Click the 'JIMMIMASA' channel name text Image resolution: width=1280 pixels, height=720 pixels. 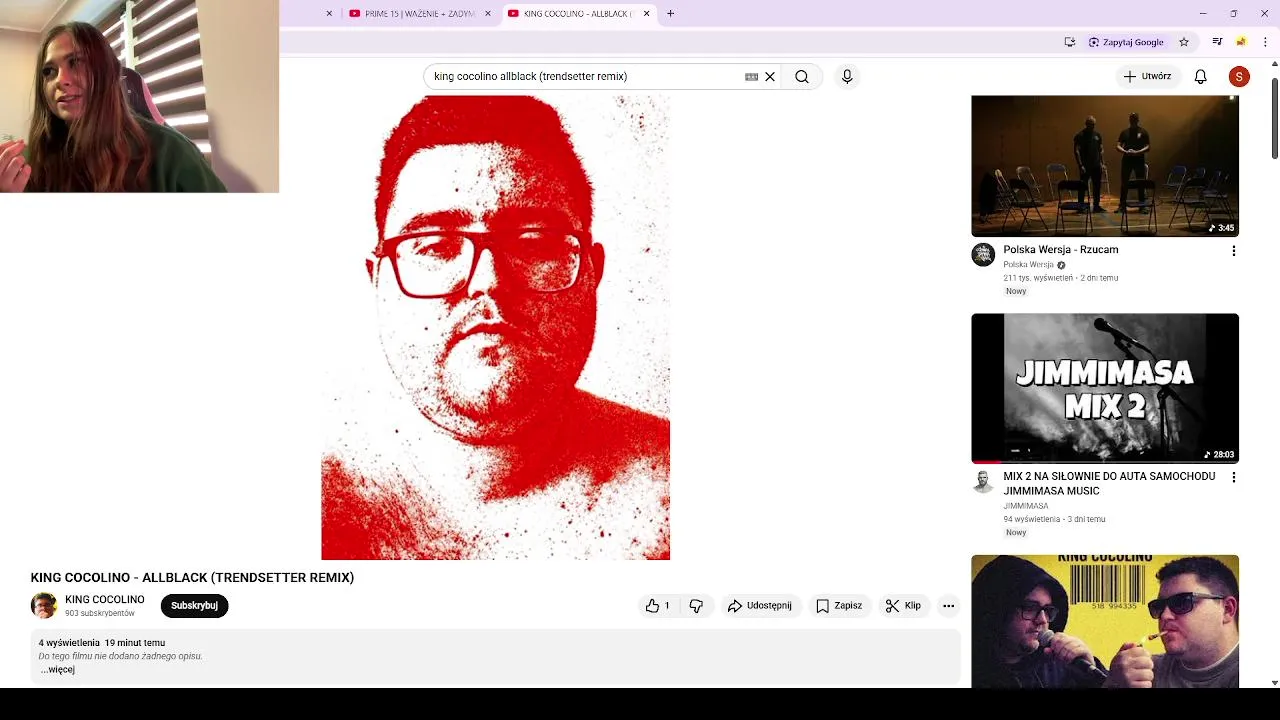[x=1026, y=506]
